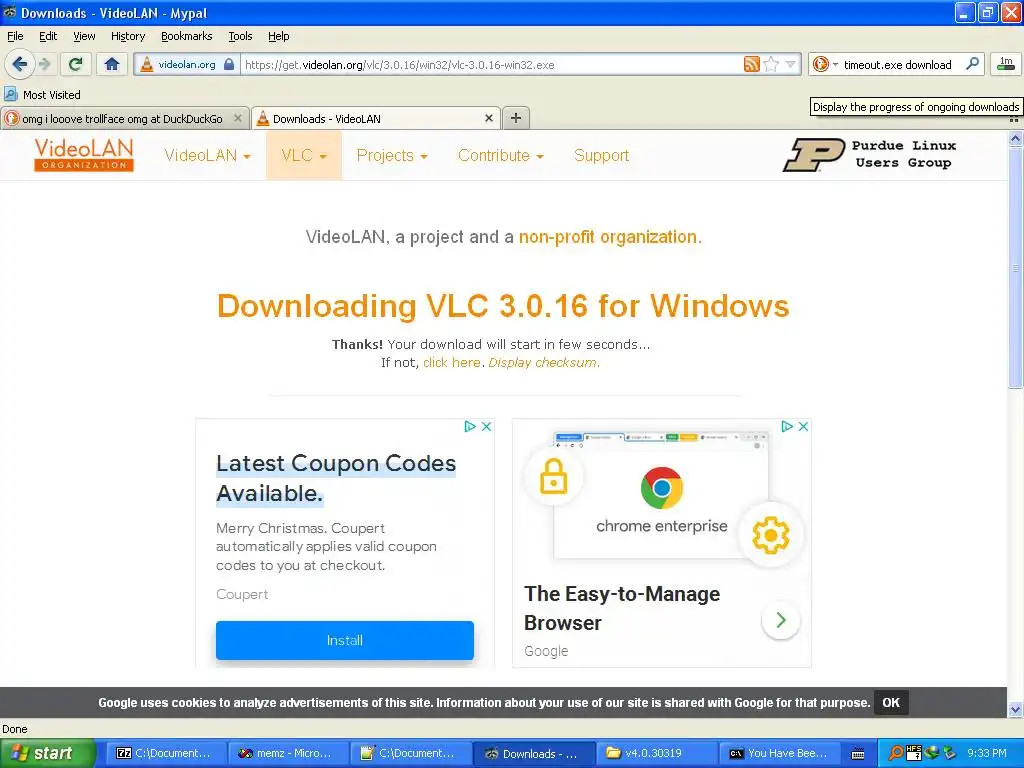Switch to memz - Microsoft taskbar window

tap(288, 753)
